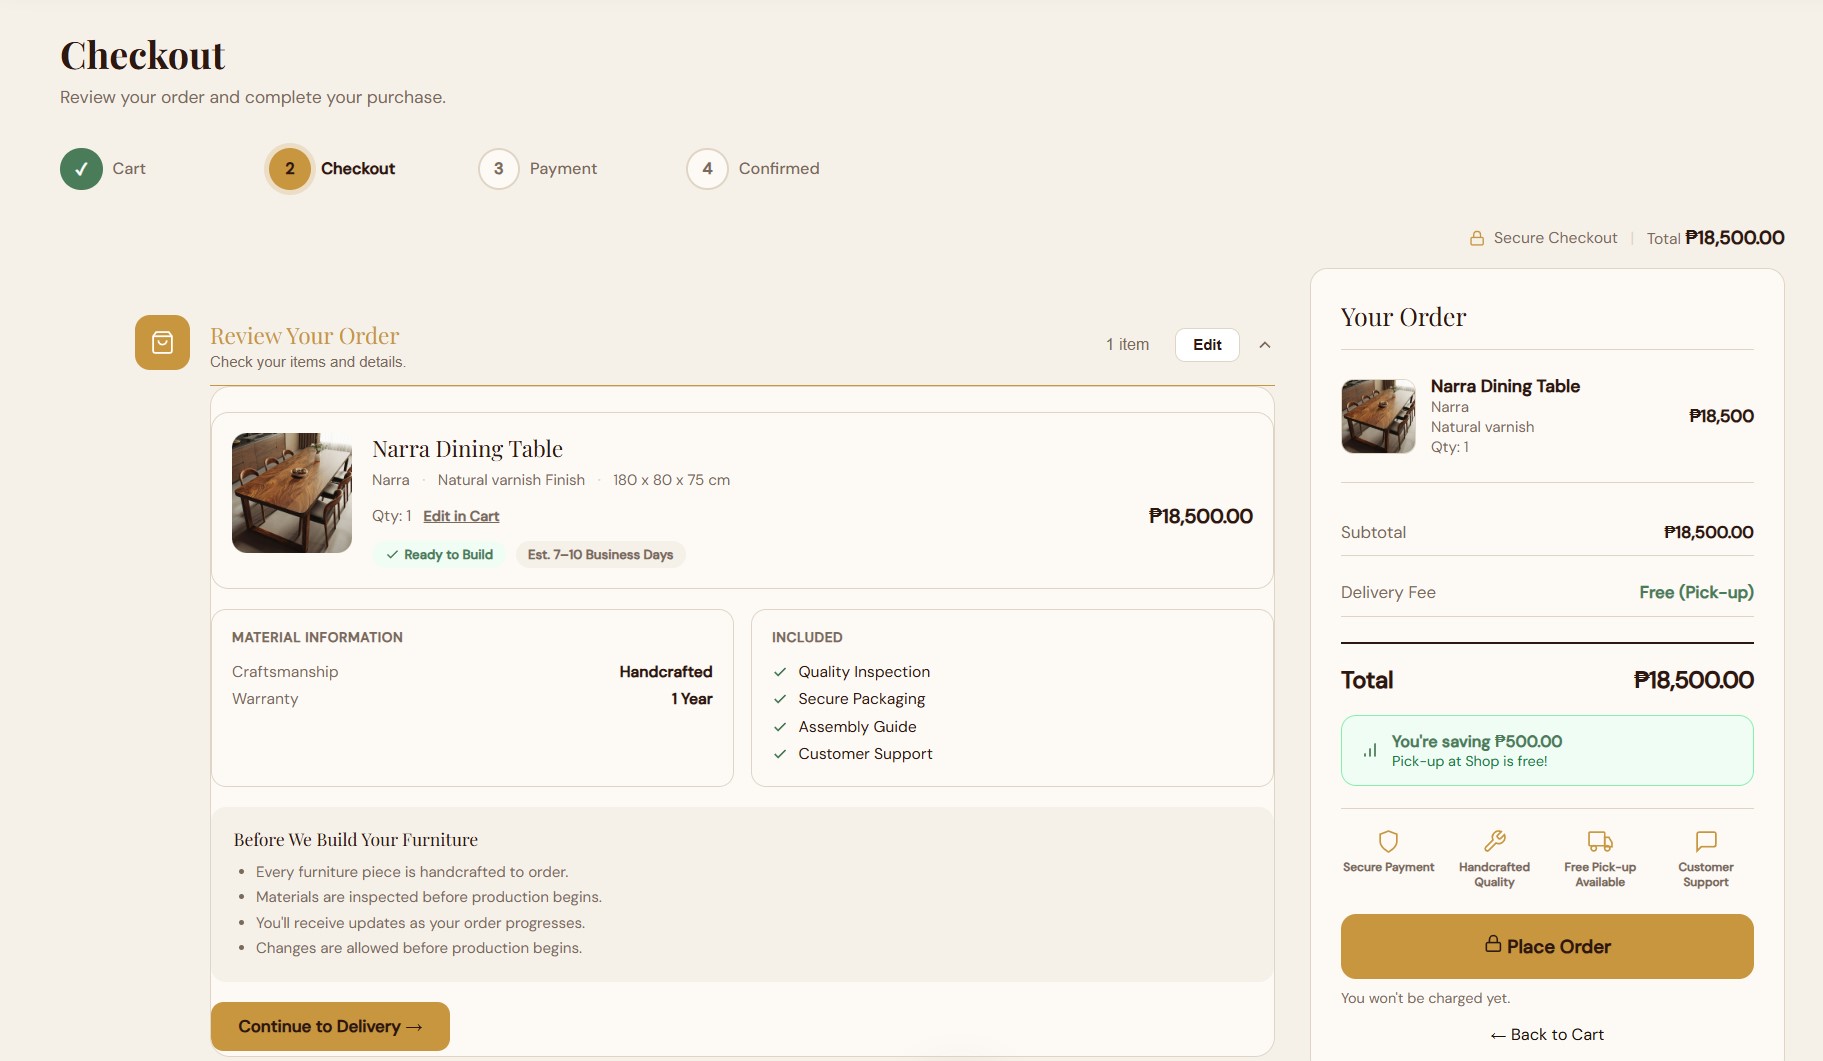Click the lock icon next to Secure Checkout
The image size is (1823, 1061).
(1476, 238)
